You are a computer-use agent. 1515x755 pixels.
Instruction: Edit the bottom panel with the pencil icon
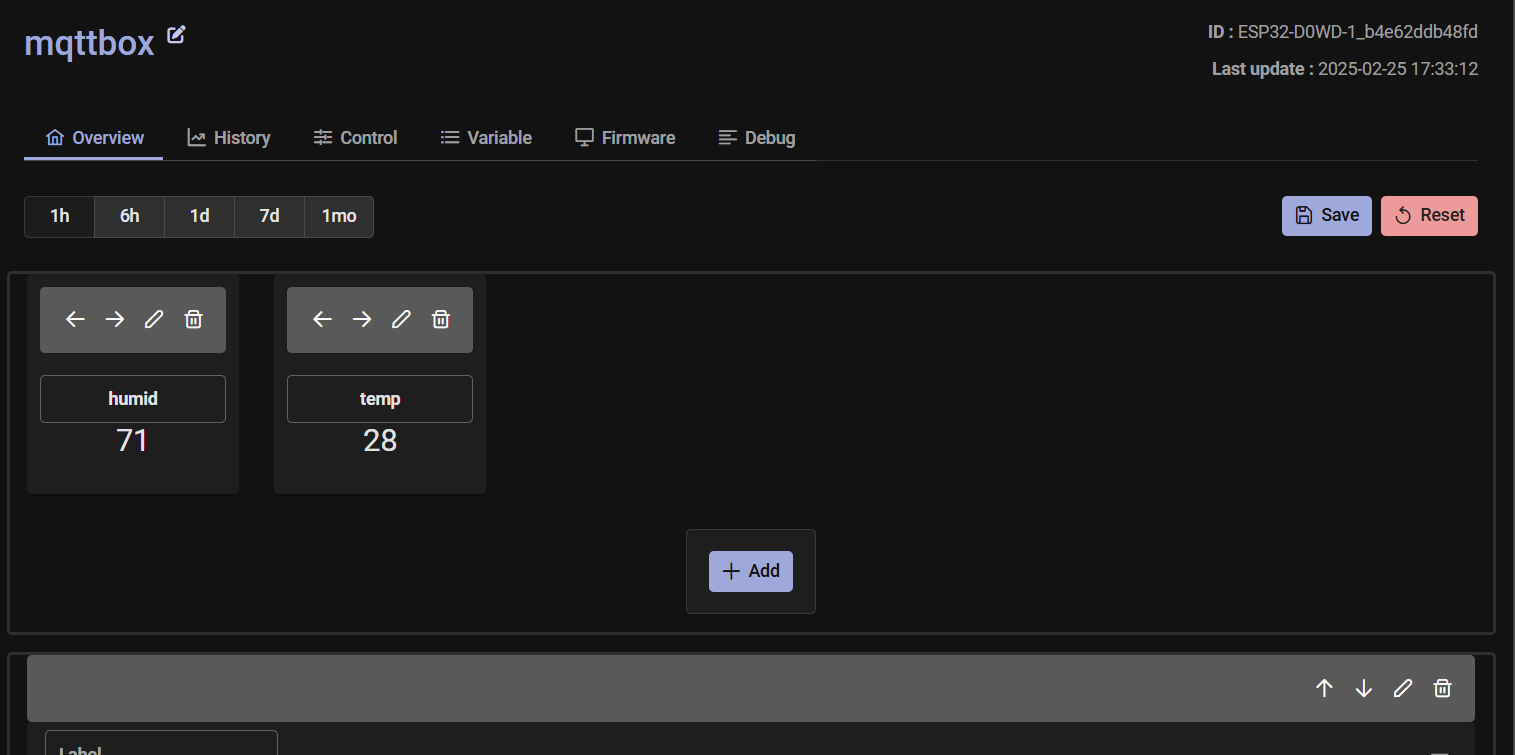[x=1402, y=688]
